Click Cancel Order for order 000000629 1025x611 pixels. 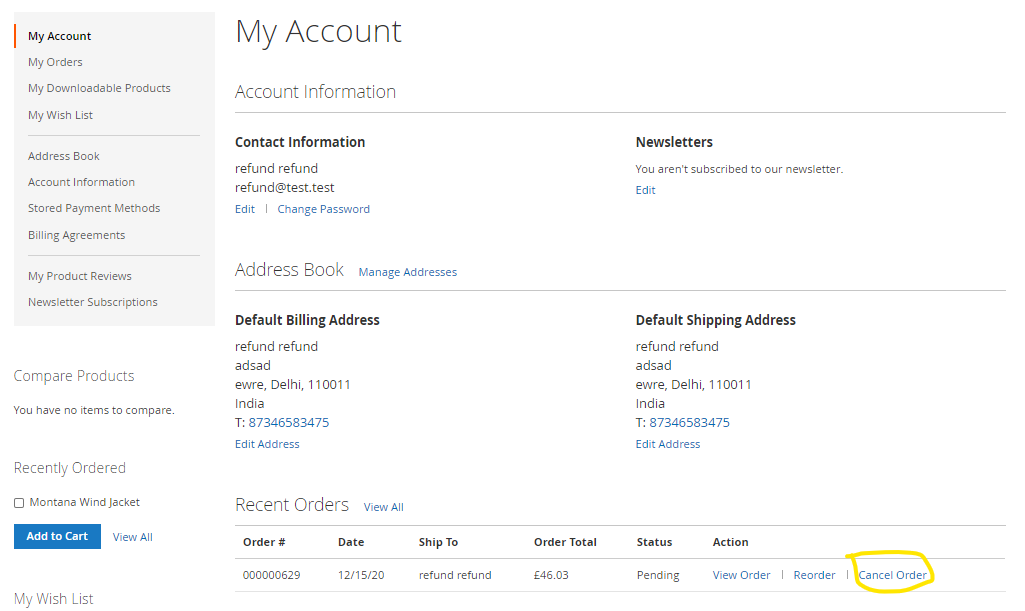pos(892,575)
